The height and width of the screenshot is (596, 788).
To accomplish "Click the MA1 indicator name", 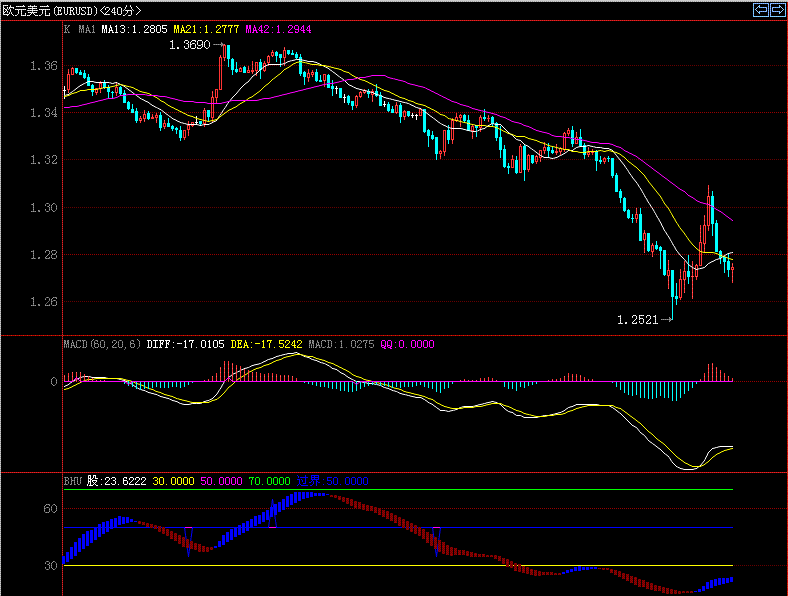I will [x=87, y=30].
